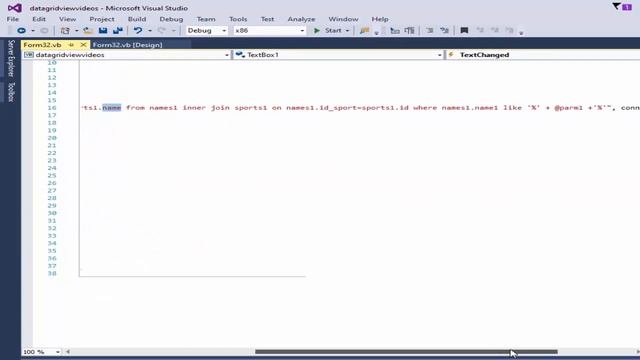Click the Save Form32.vb icon
The width and height of the screenshot is (640, 360).
pyautogui.click(x=103, y=31)
